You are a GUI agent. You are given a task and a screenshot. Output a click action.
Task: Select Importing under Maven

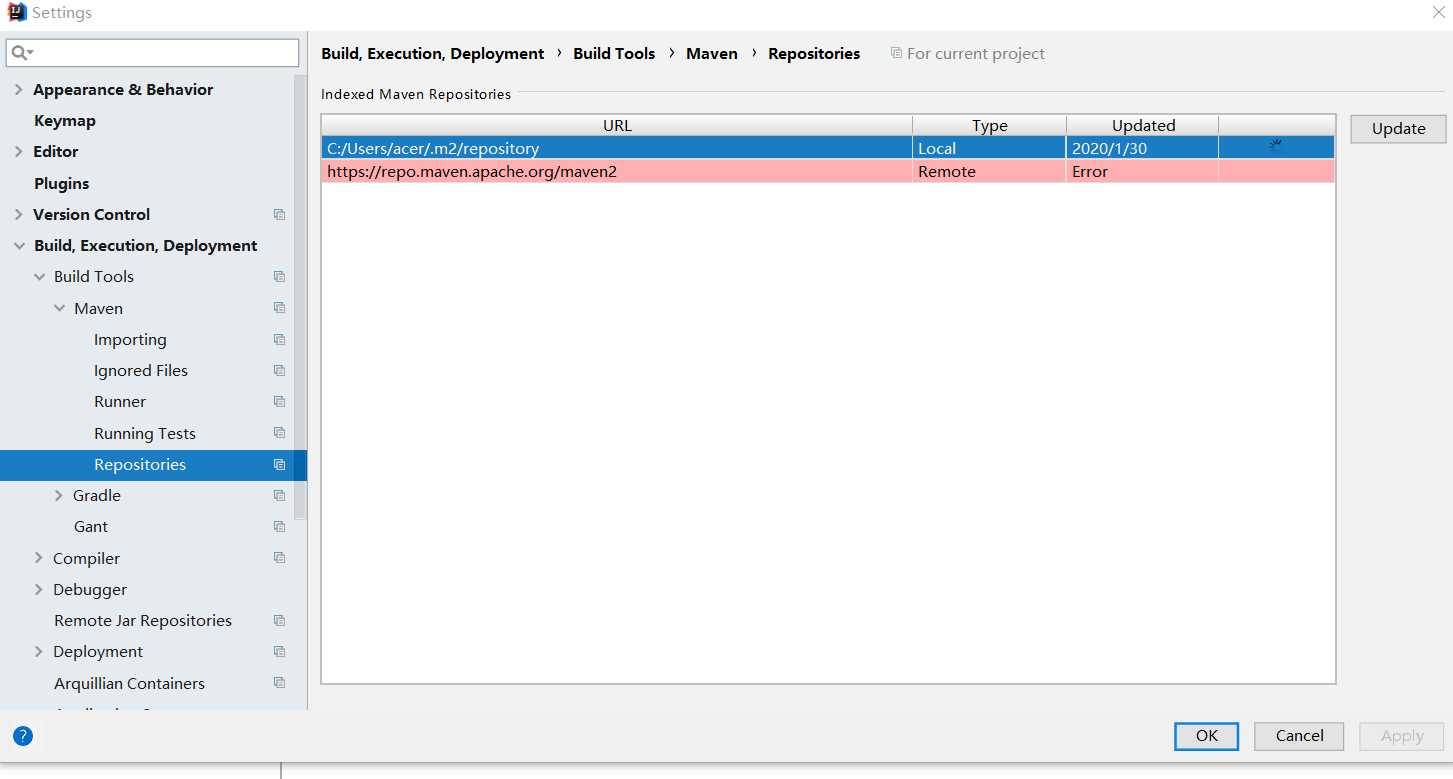[x=130, y=340]
